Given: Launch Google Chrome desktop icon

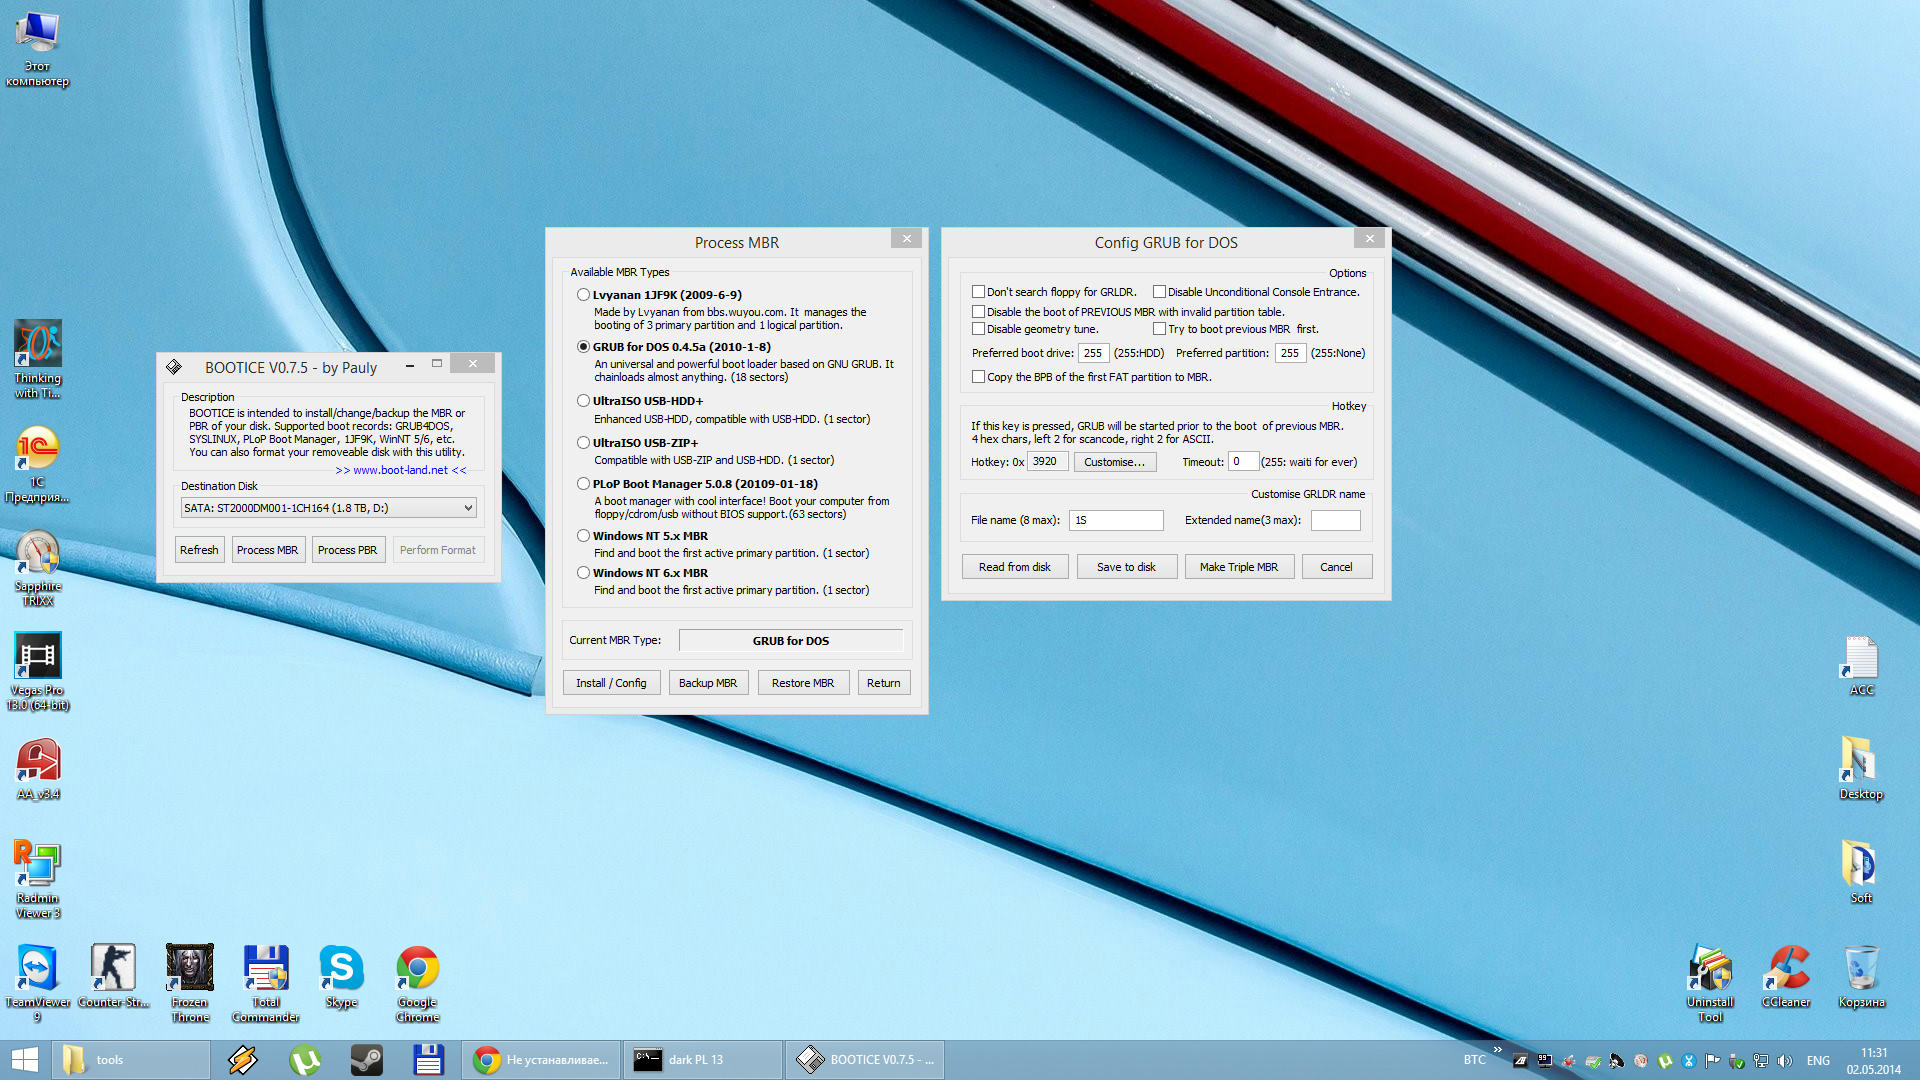Looking at the screenshot, I should click(x=418, y=984).
